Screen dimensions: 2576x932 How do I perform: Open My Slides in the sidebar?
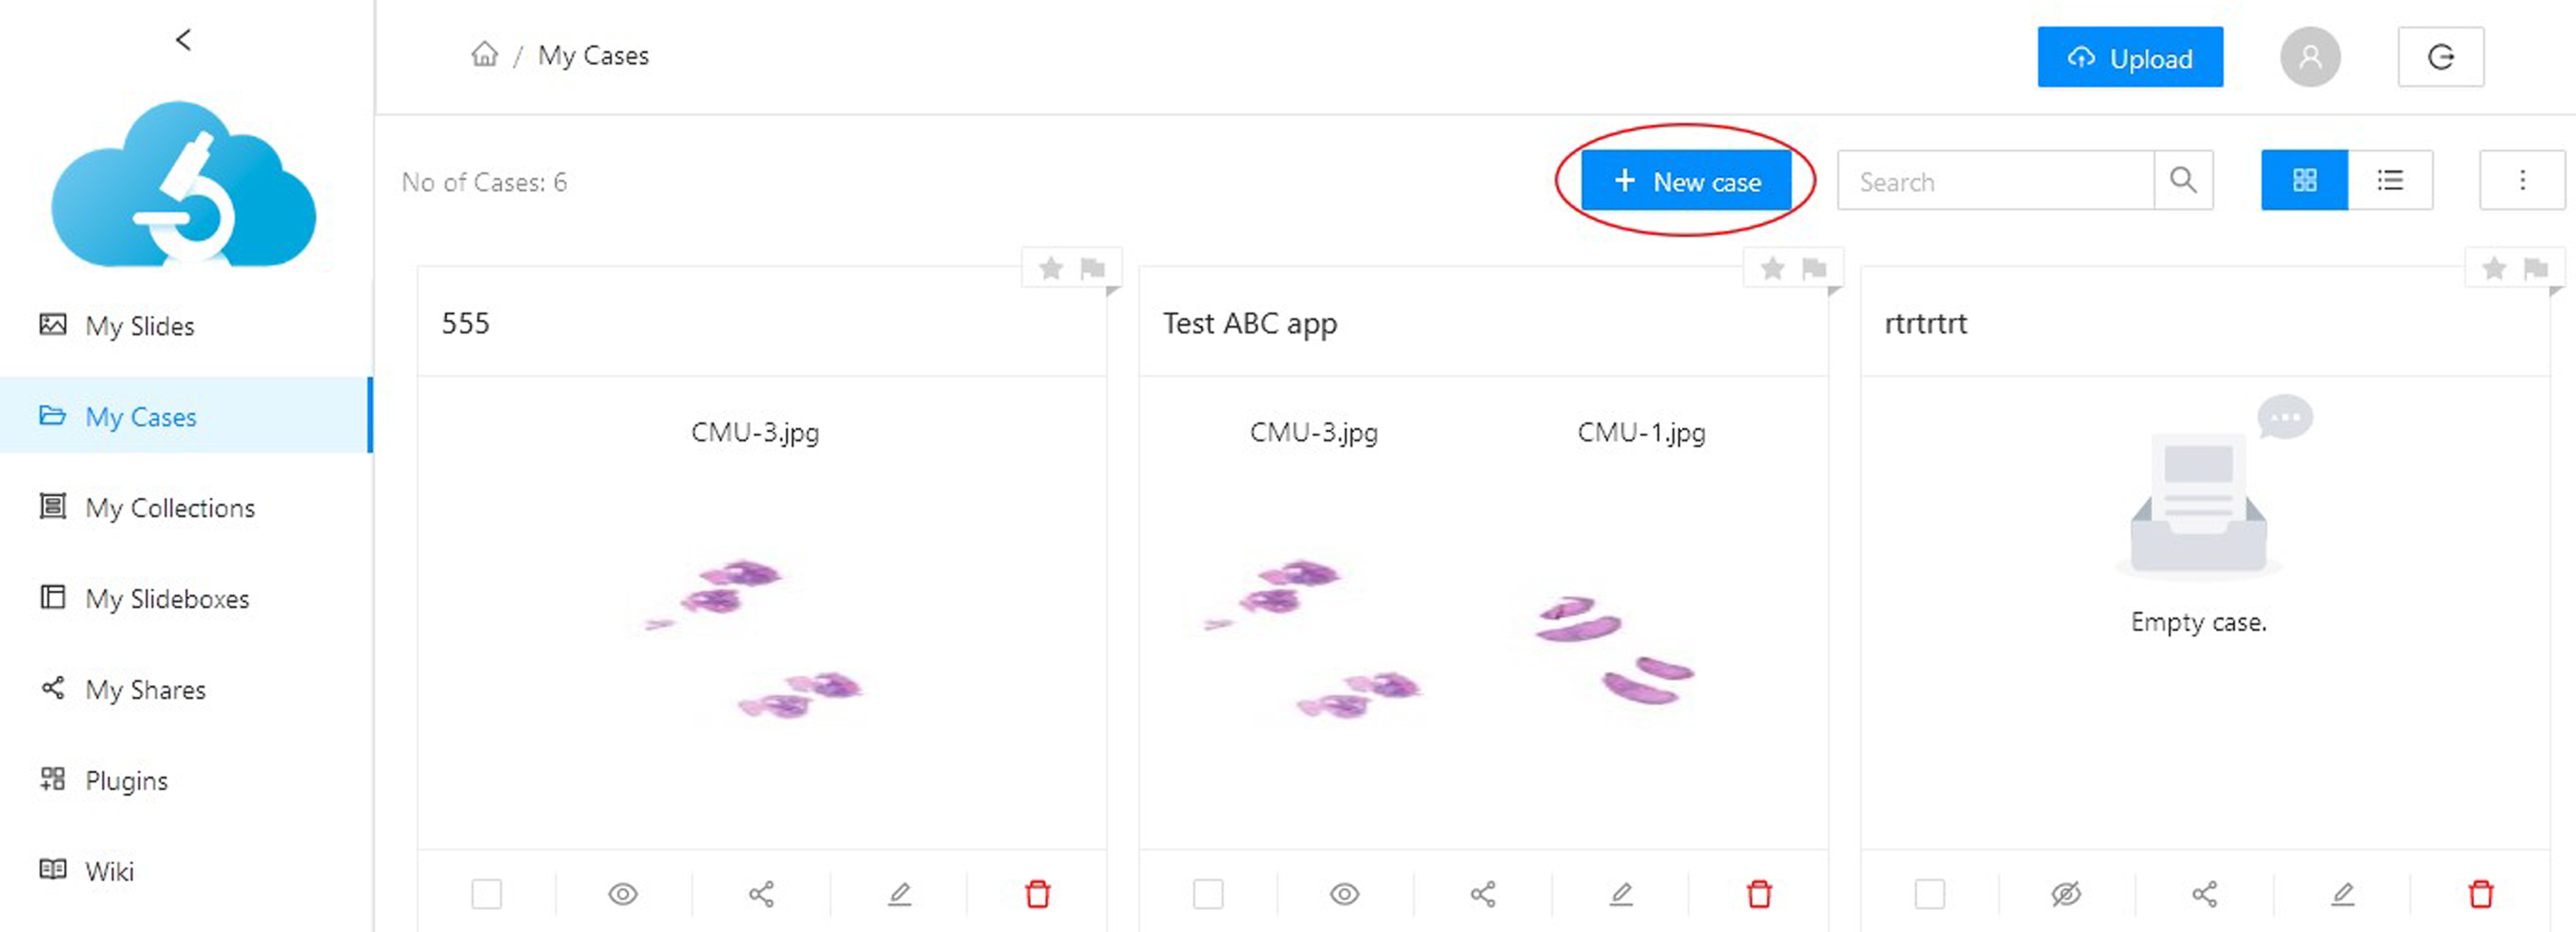[x=140, y=326]
